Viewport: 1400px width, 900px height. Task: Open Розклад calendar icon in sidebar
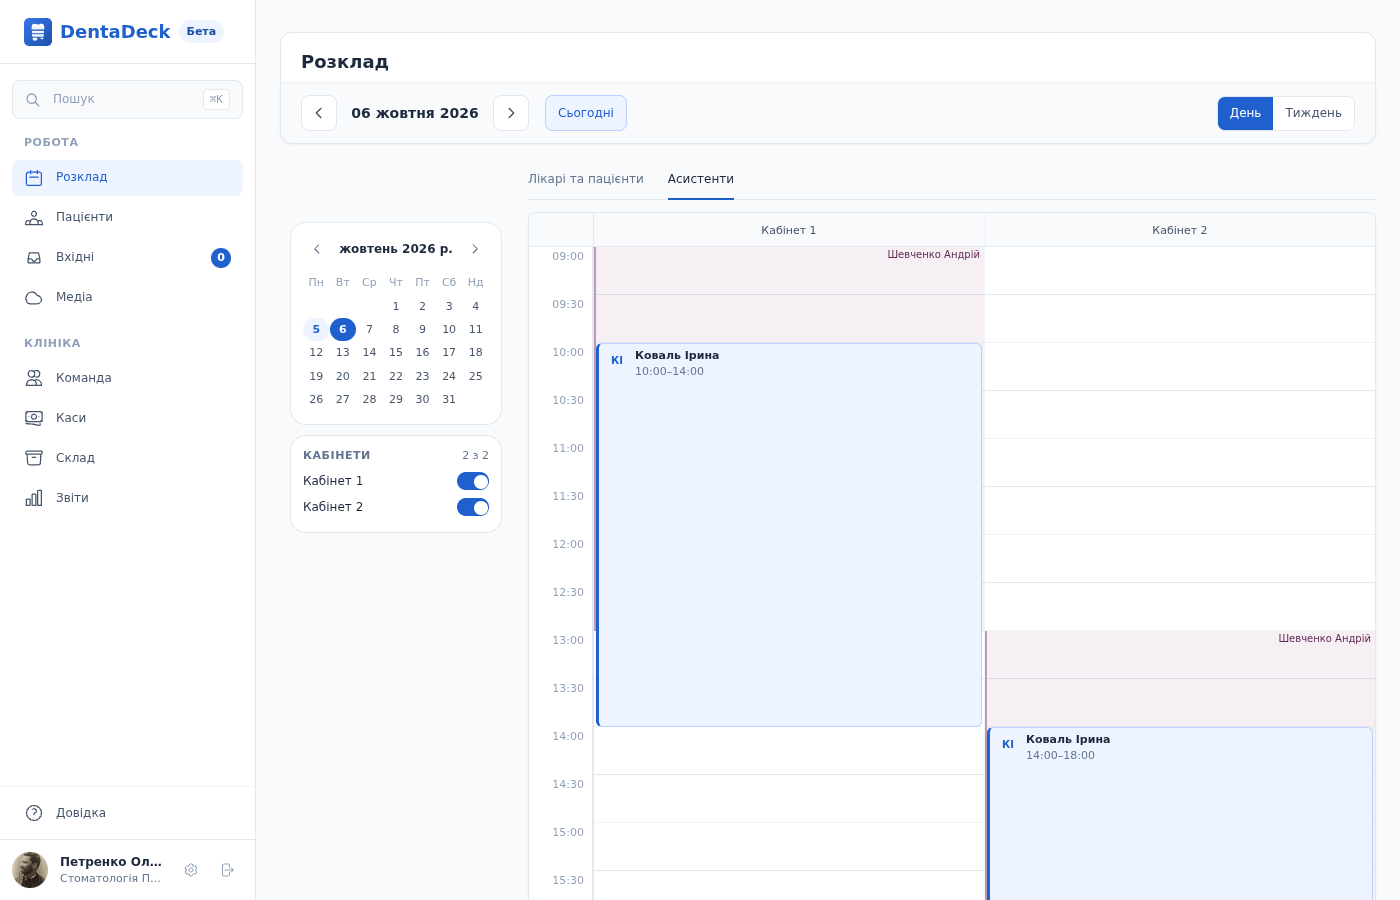point(34,178)
